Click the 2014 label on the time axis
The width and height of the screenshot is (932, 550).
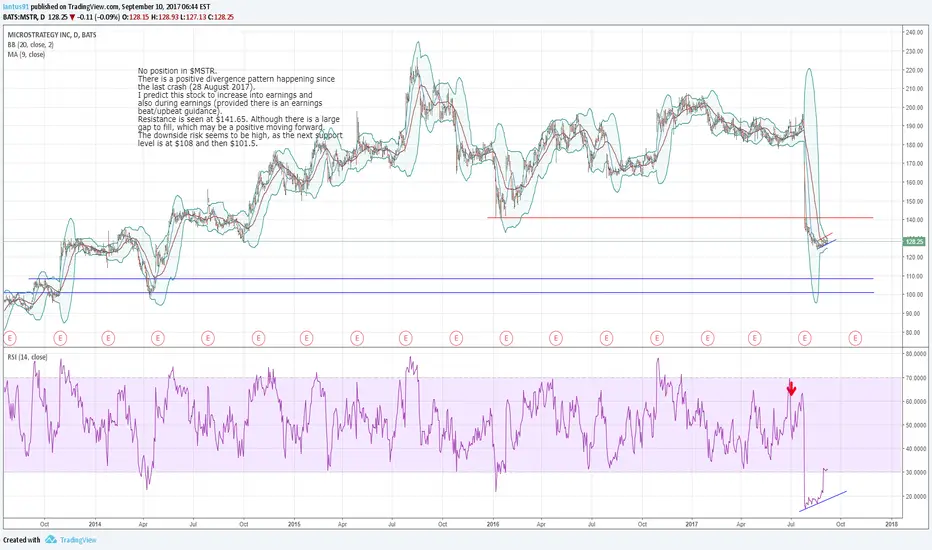tap(95, 524)
